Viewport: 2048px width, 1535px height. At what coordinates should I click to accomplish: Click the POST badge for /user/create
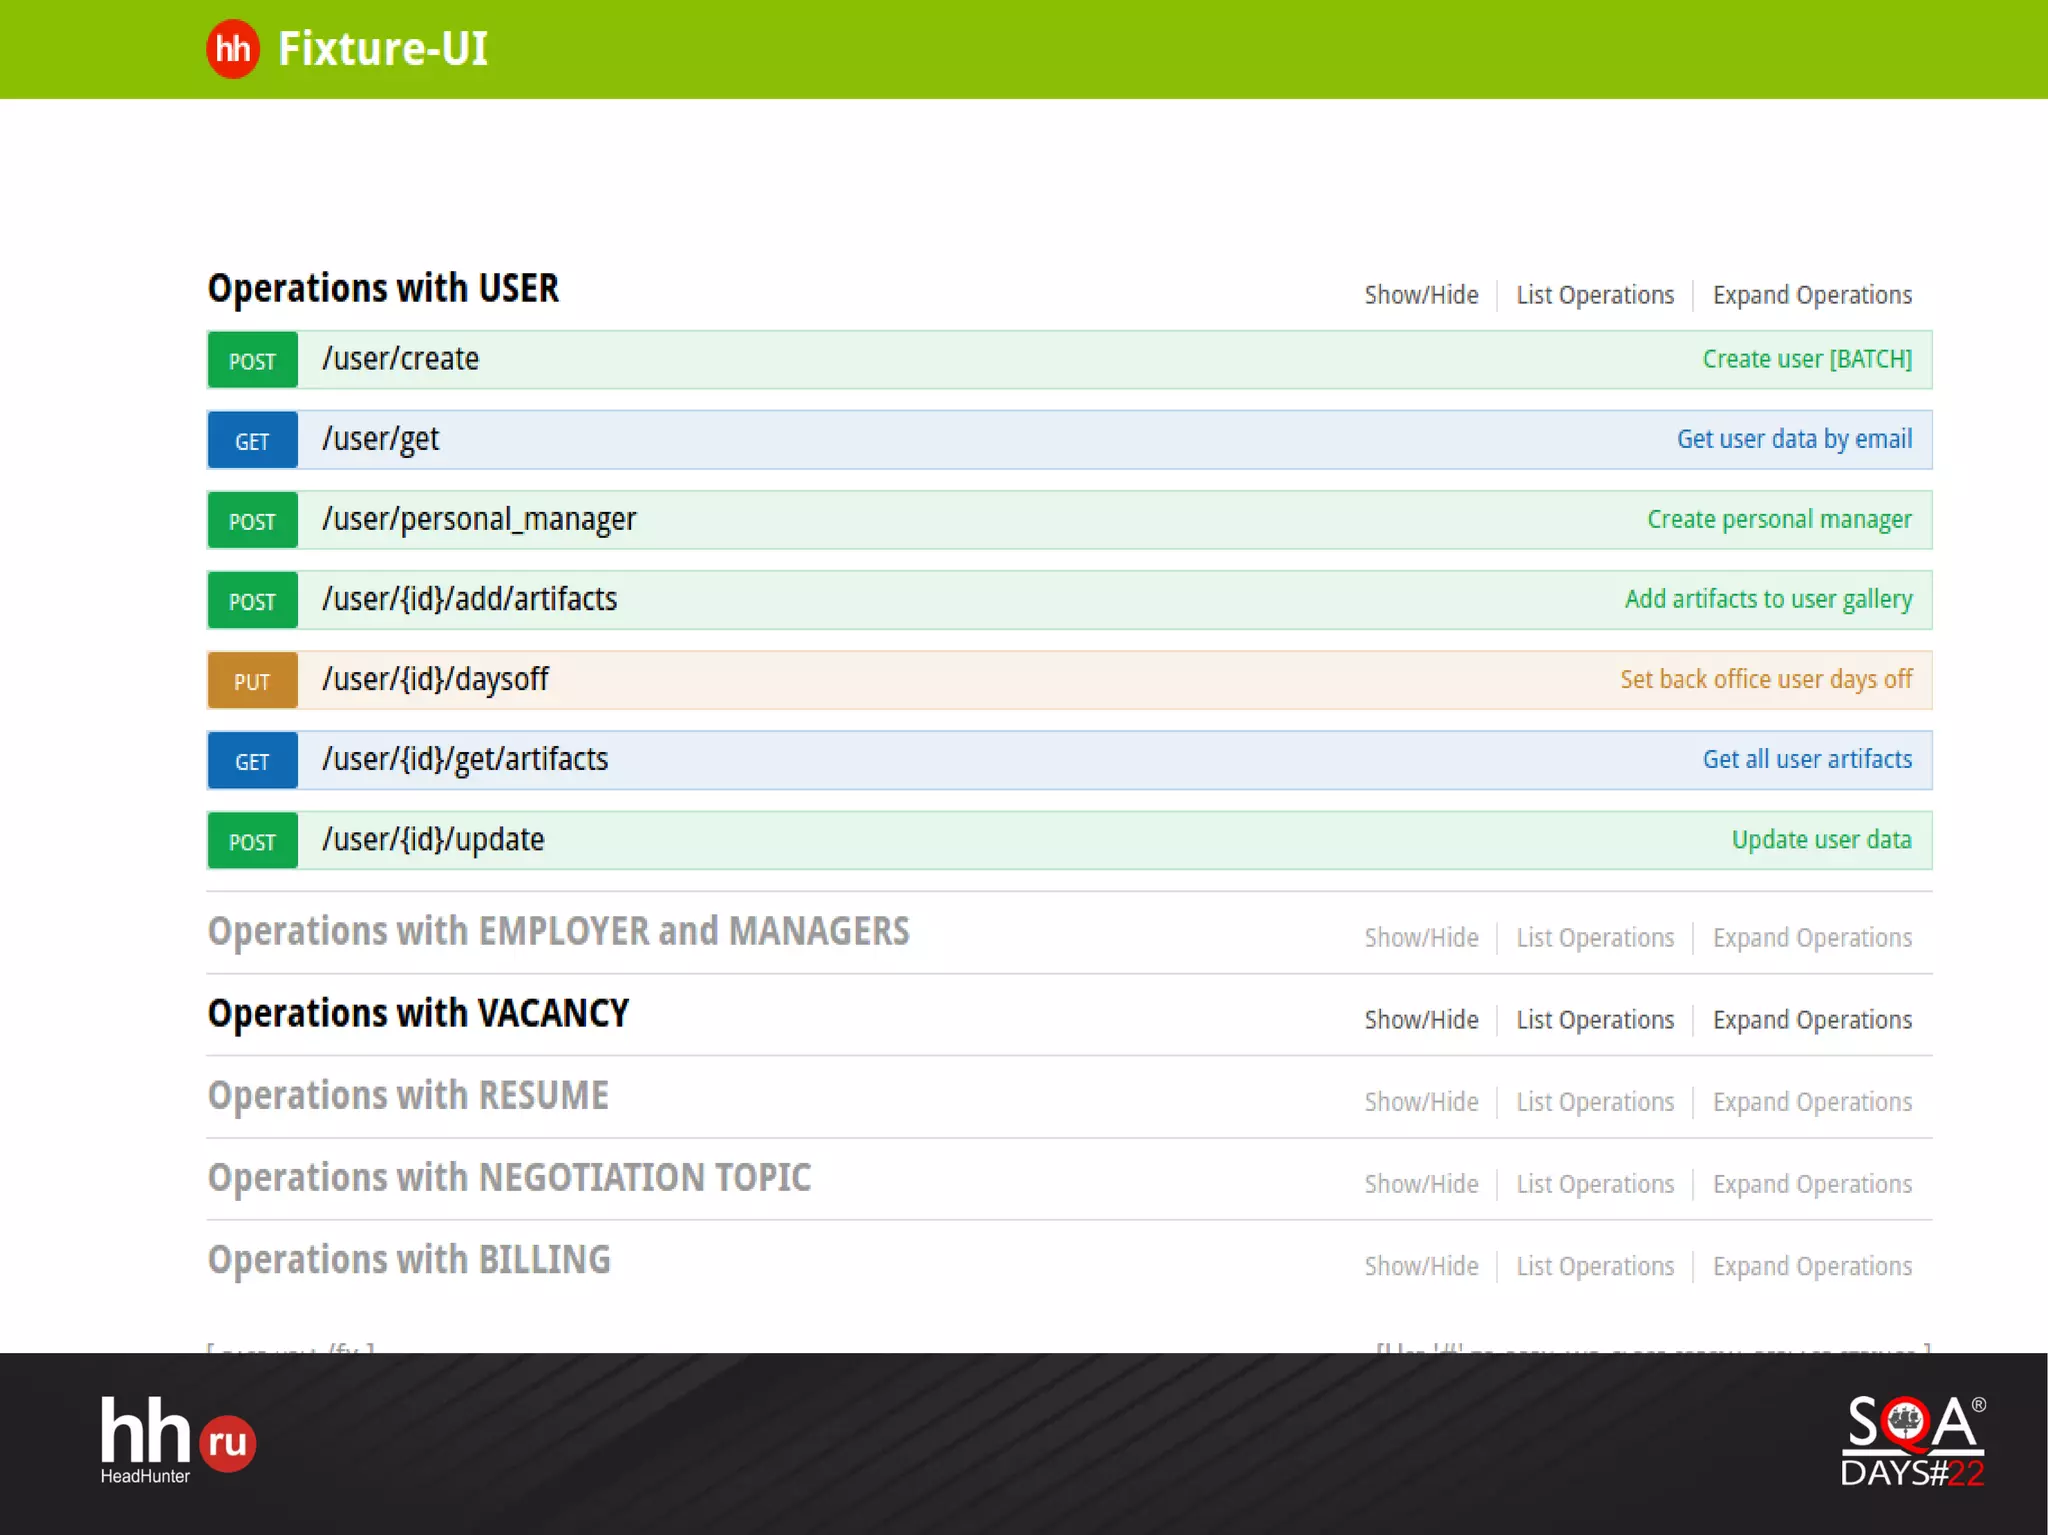(x=252, y=360)
